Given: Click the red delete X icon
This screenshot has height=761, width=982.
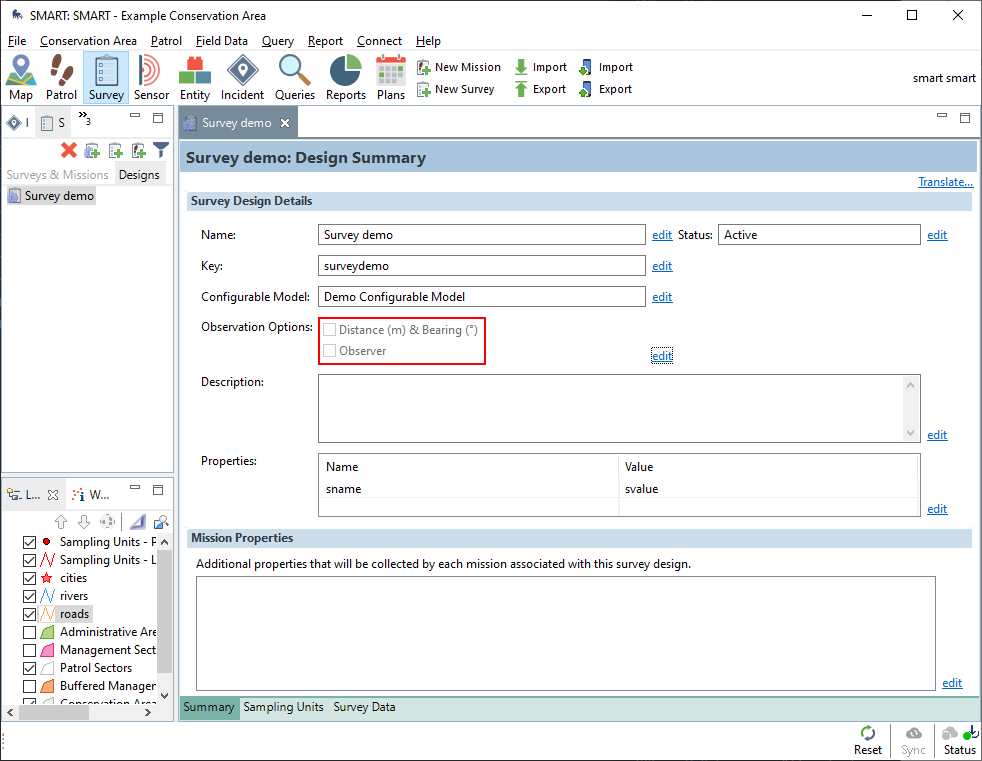Looking at the screenshot, I should coord(69,150).
